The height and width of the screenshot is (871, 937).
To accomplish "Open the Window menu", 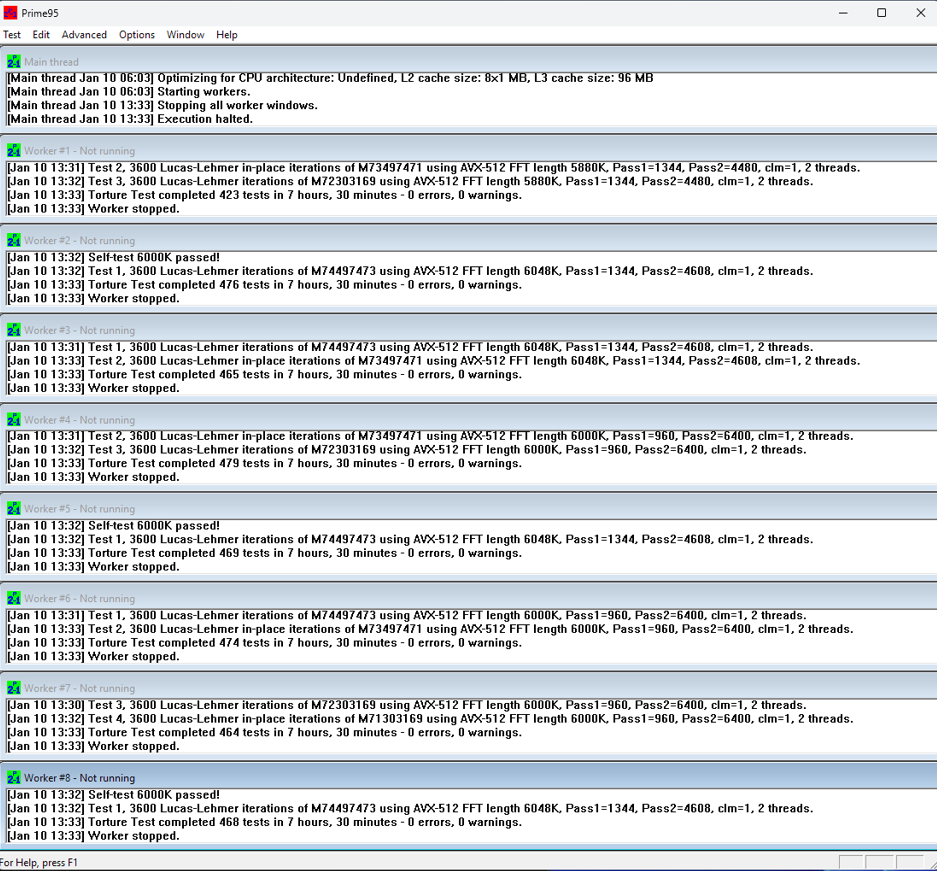I will tap(185, 35).
